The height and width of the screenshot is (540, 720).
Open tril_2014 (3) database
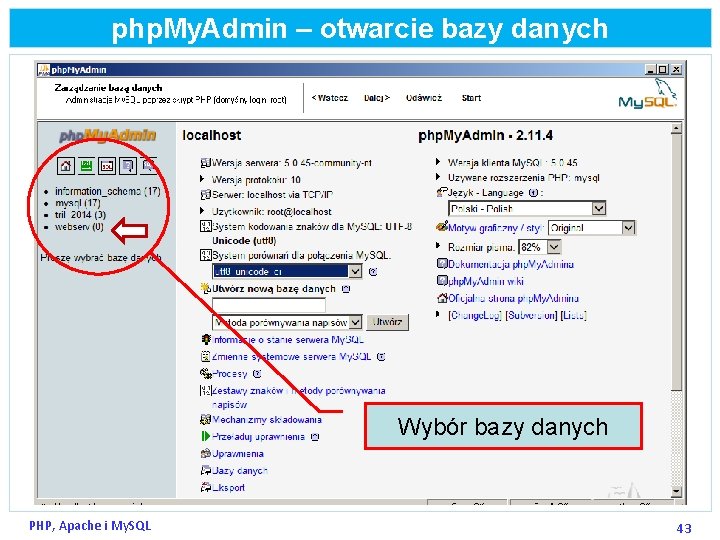80,215
